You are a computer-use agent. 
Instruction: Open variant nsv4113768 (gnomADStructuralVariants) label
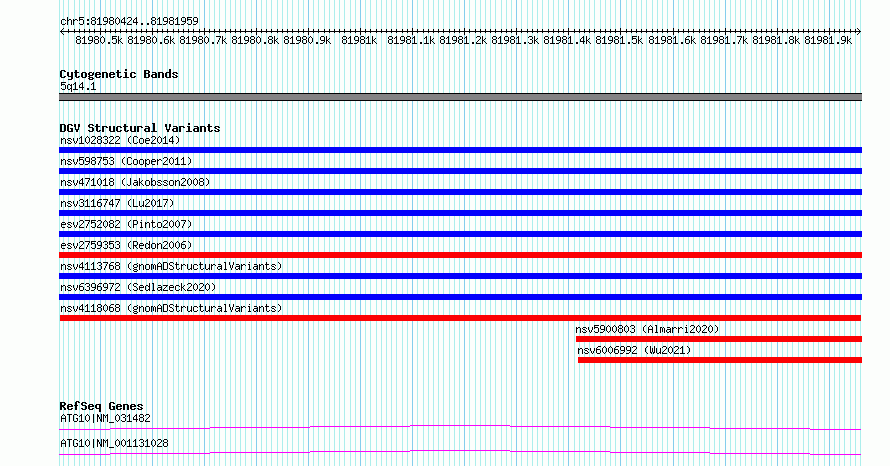coord(171,266)
